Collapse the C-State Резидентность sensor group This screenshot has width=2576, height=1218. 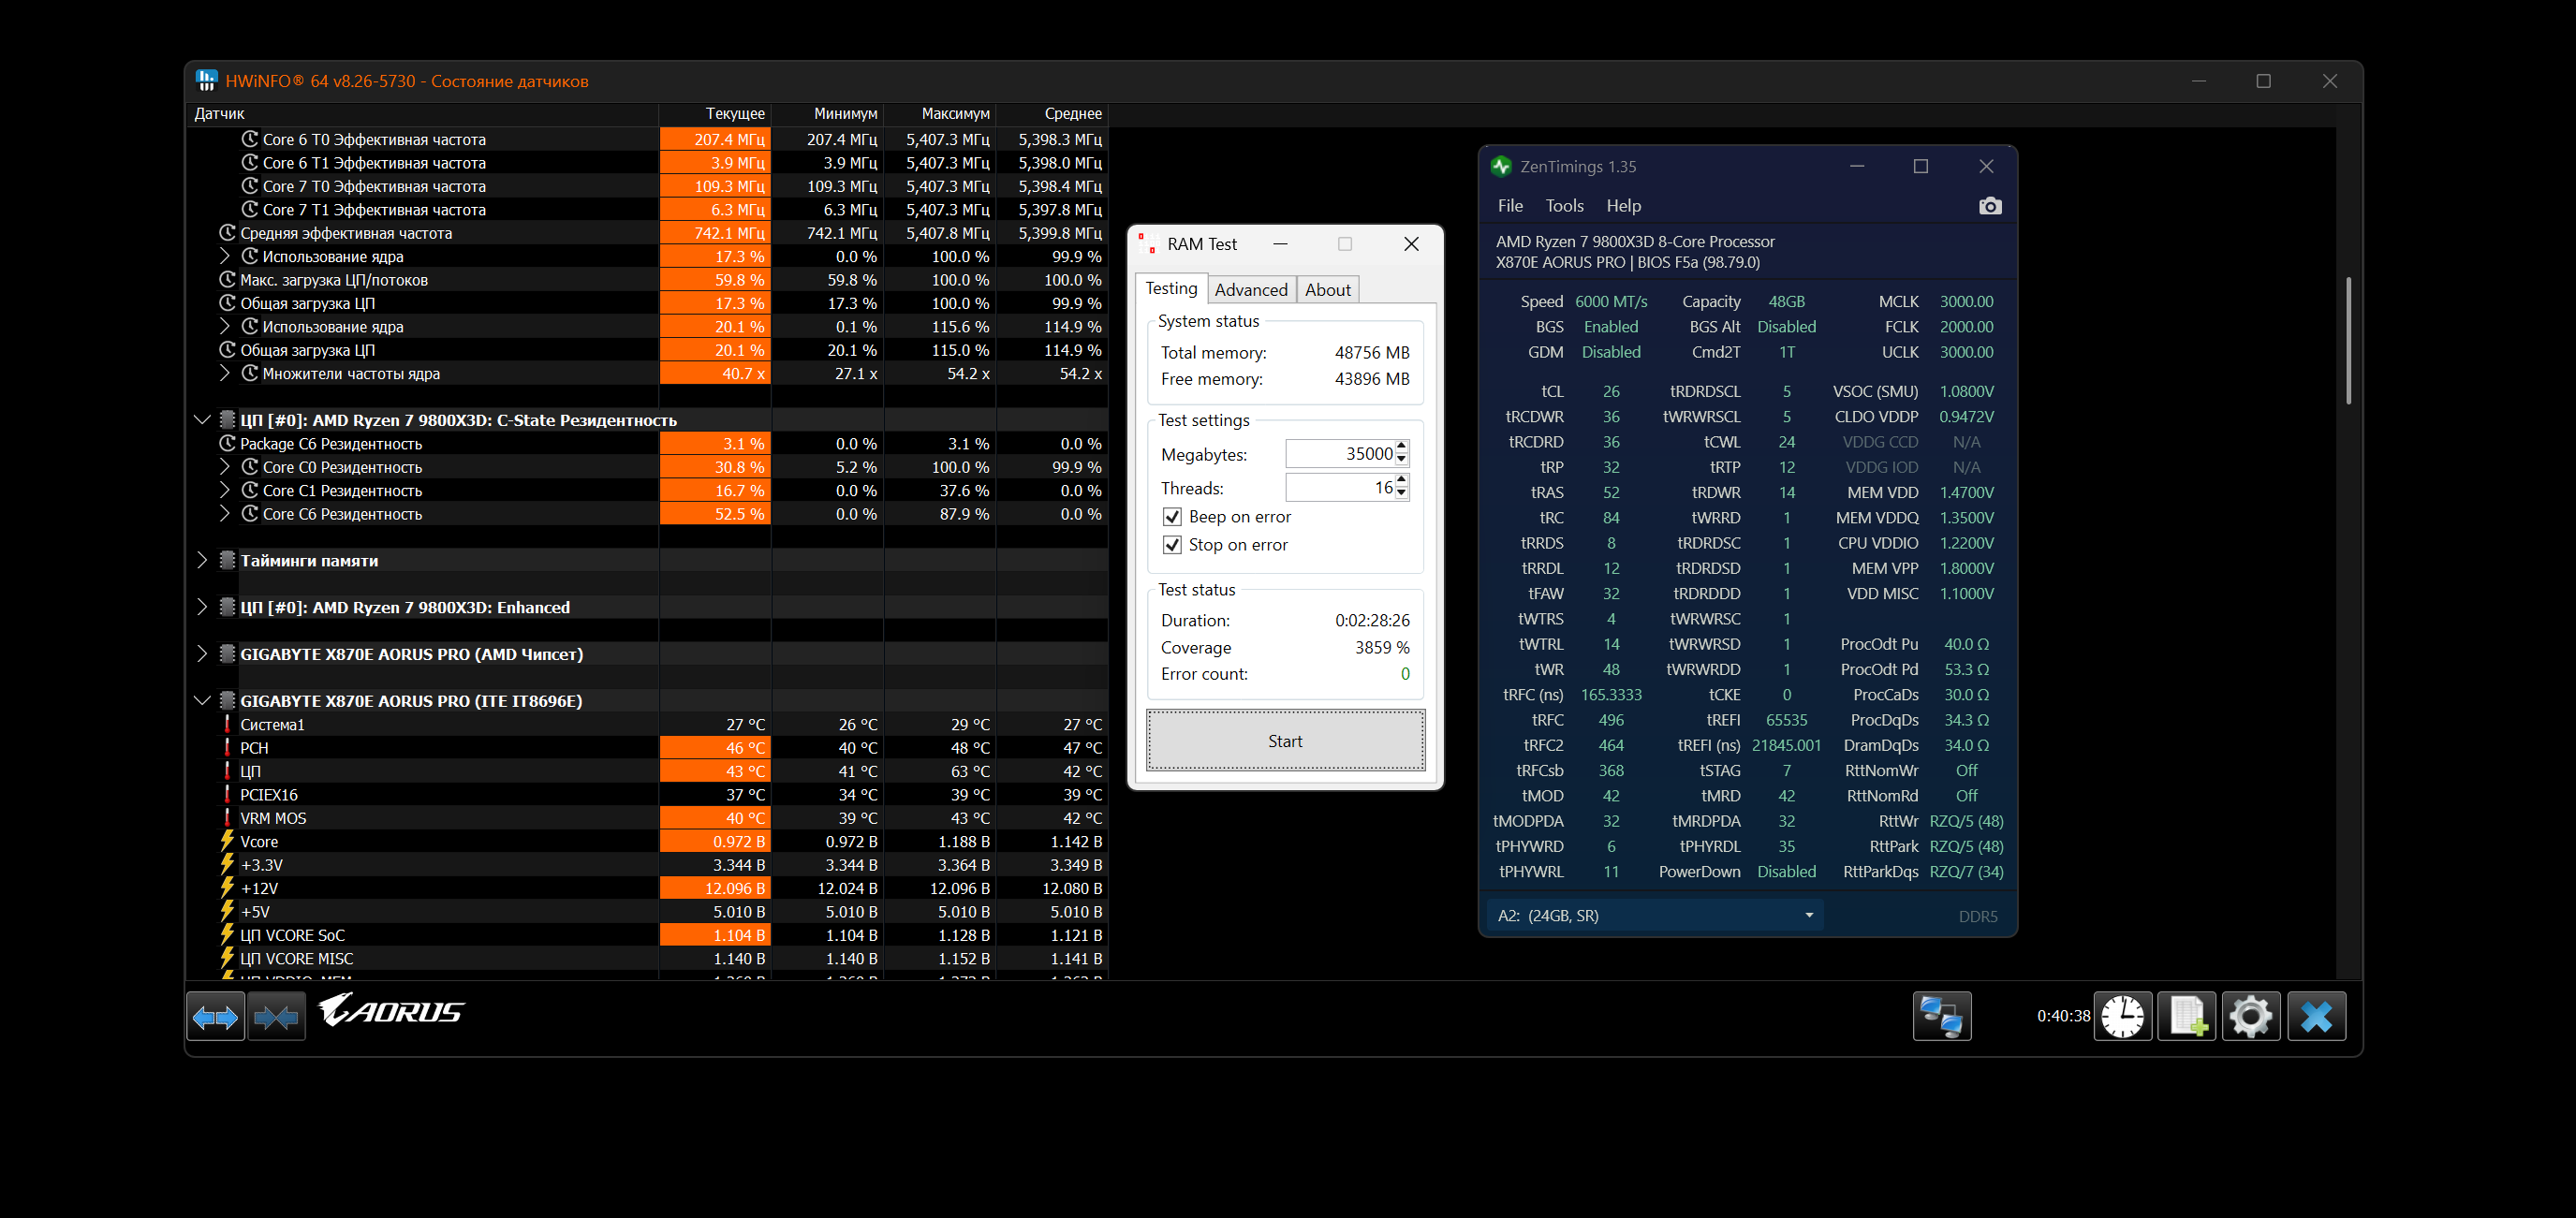(x=202, y=420)
